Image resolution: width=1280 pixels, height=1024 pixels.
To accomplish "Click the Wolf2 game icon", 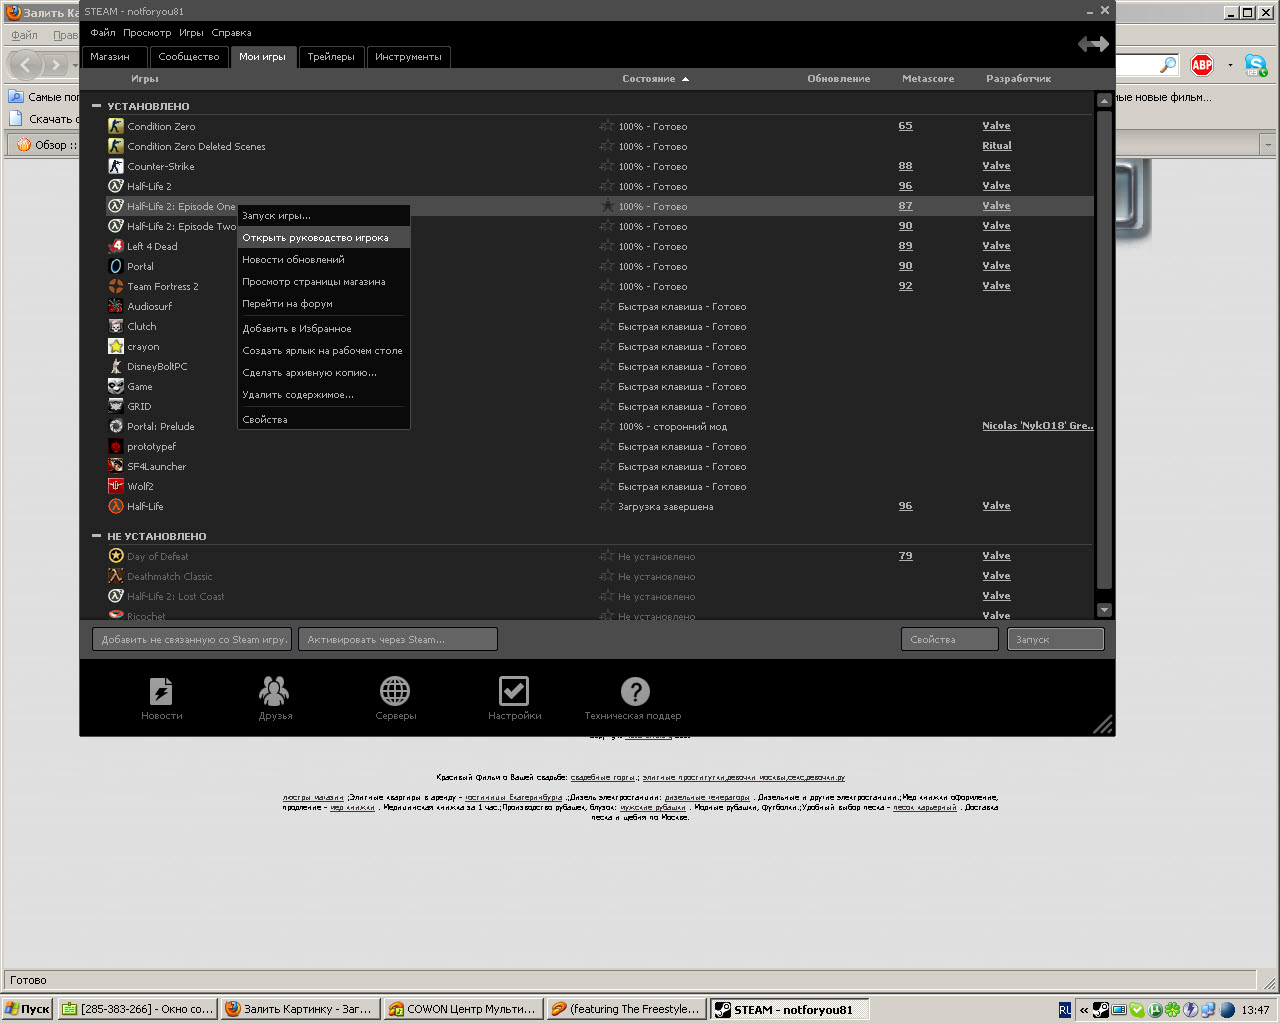I will tap(116, 486).
